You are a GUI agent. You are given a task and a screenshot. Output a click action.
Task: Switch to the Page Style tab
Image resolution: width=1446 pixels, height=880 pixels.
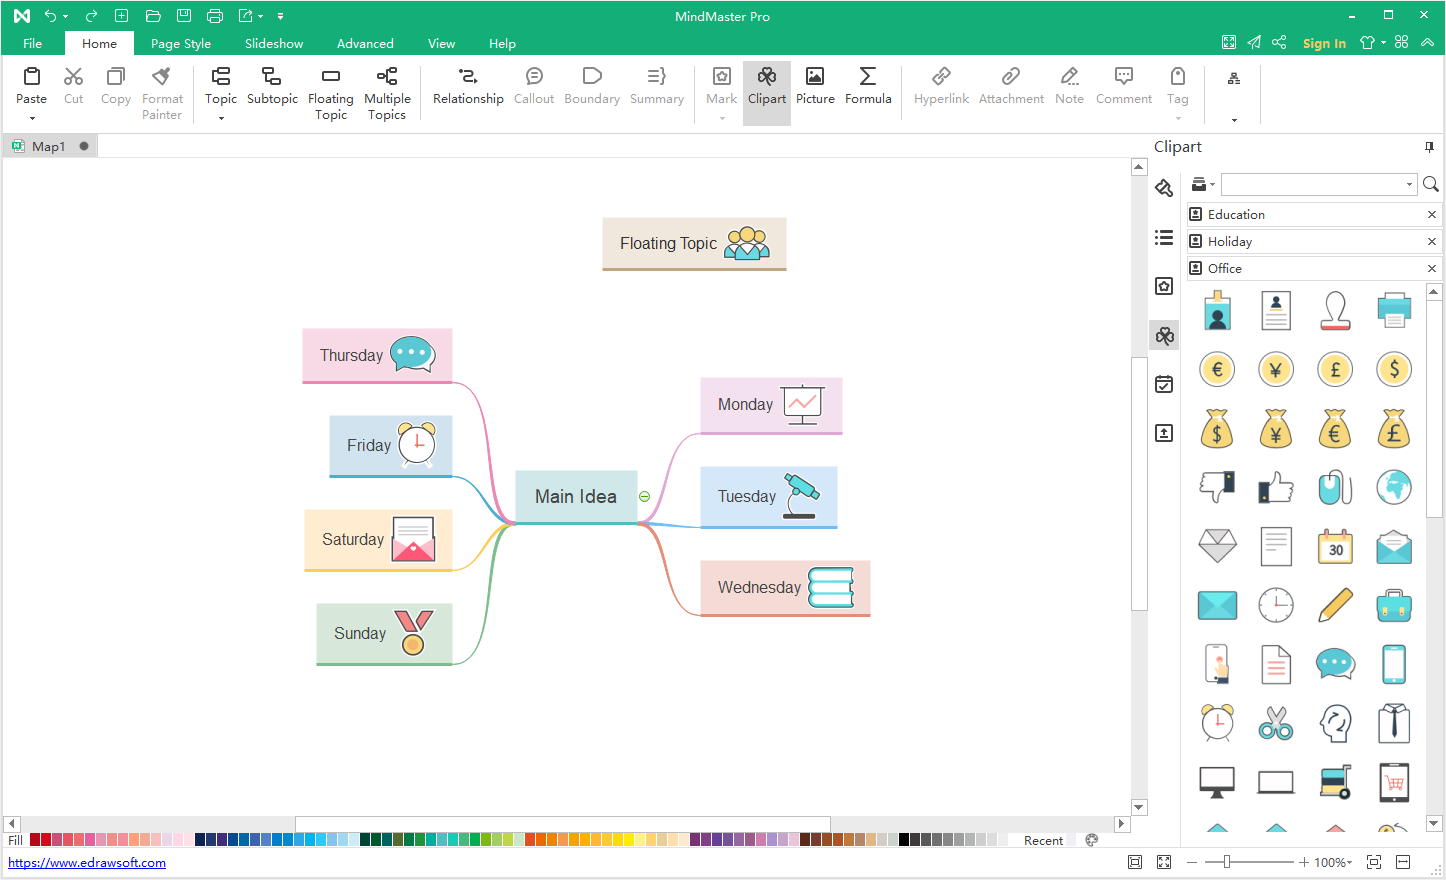pos(181,44)
